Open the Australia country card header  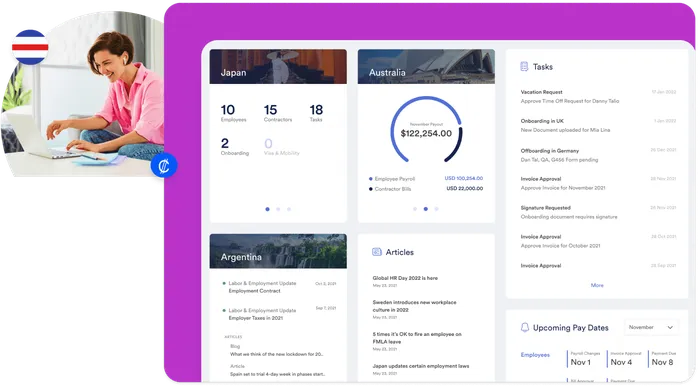pos(426,67)
